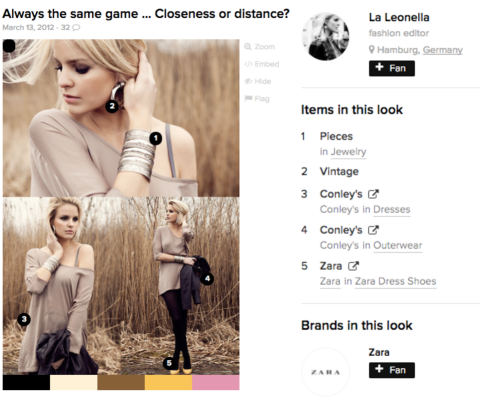Viewport: 480px width, 400px height.
Task: Pick the golden yellow color swatch
Action: (168, 382)
